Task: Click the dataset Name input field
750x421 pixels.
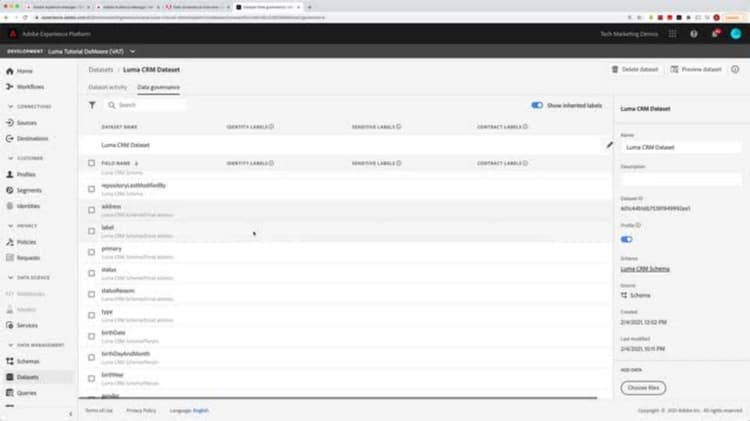Action: [x=681, y=147]
